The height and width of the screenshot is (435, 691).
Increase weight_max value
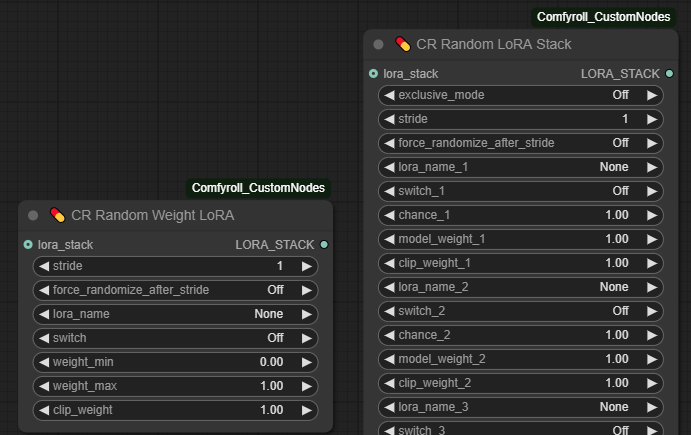[x=307, y=386]
